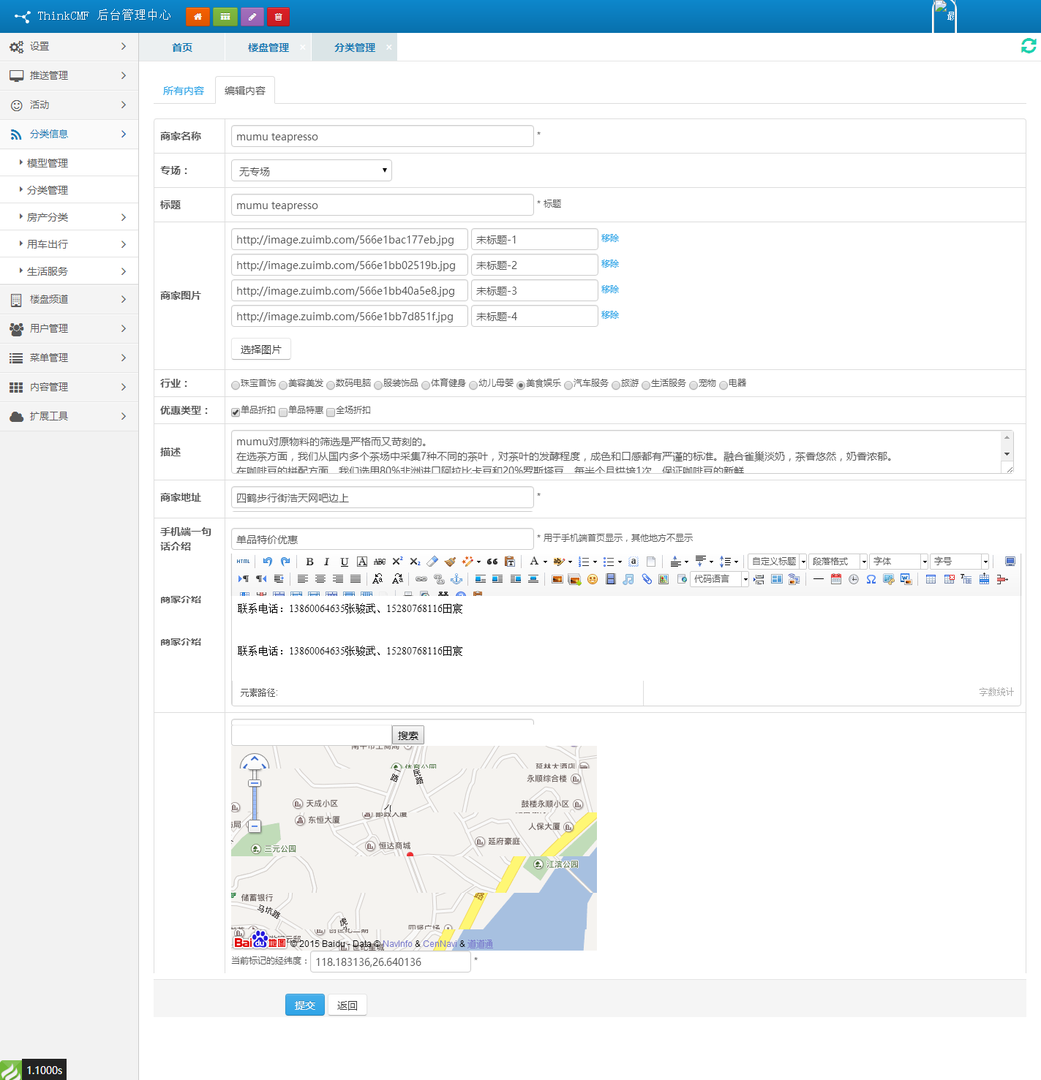Click the 商家名称 input field
The width and height of the screenshot is (1041, 1080).
pos(382,136)
